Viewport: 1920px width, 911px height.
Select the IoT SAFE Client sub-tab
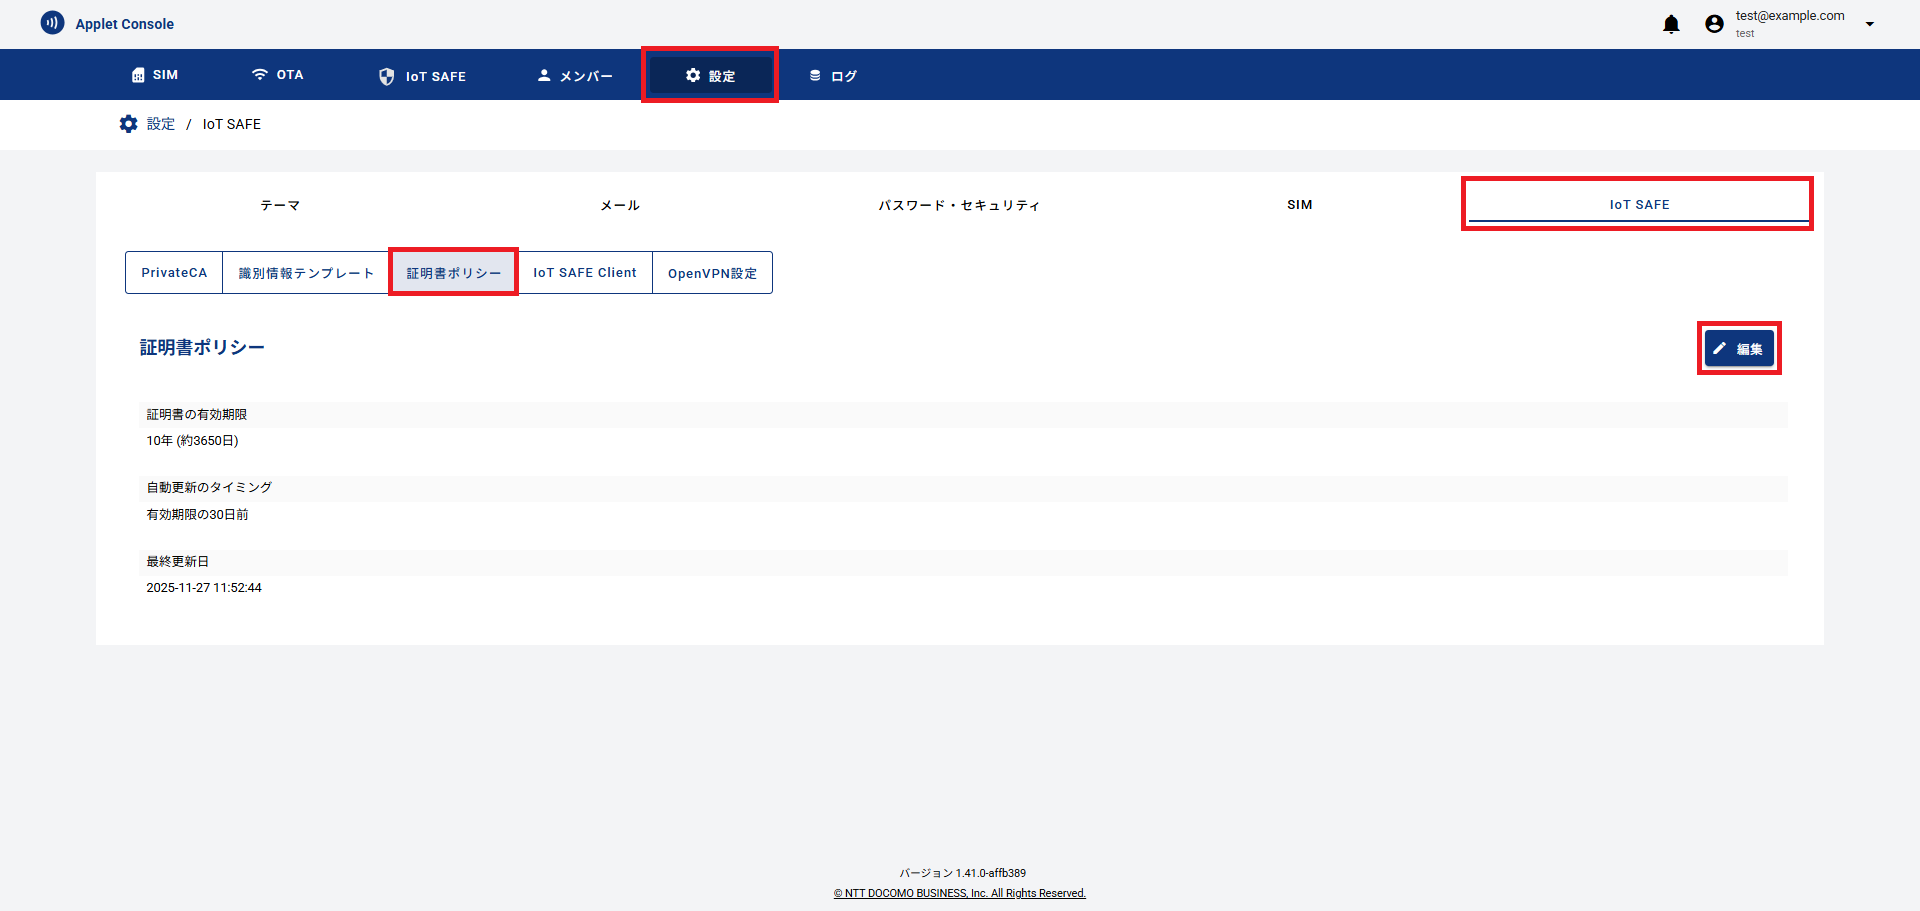(585, 272)
